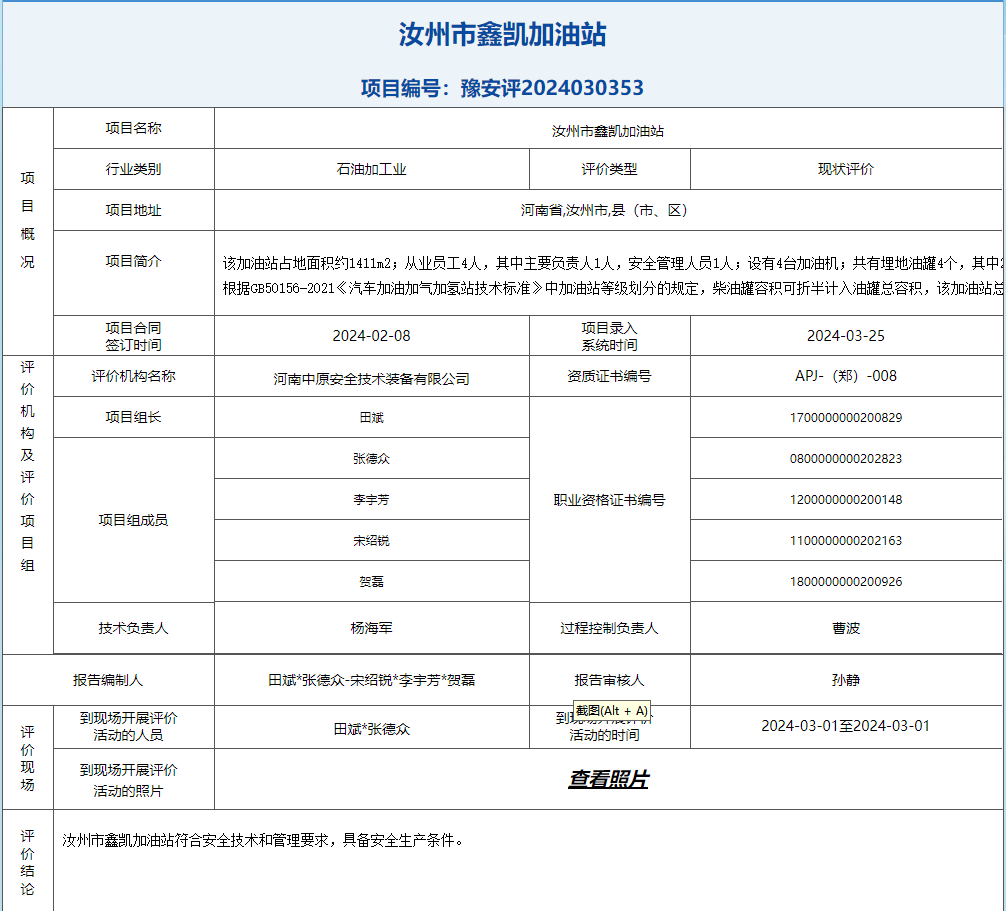Select 张德众 in the 项目组成员 list
This screenshot has height=911, width=1006.
[x=371, y=459]
